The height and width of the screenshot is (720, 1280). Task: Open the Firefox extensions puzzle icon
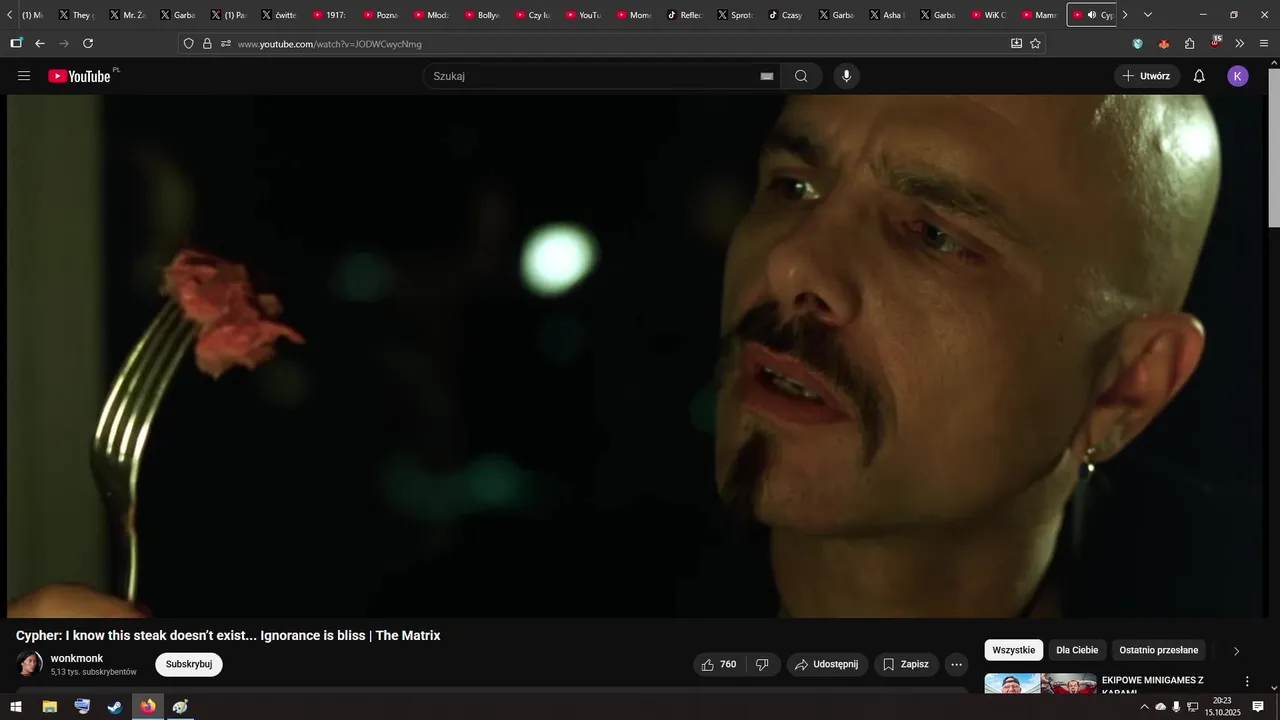click(x=1190, y=44)
